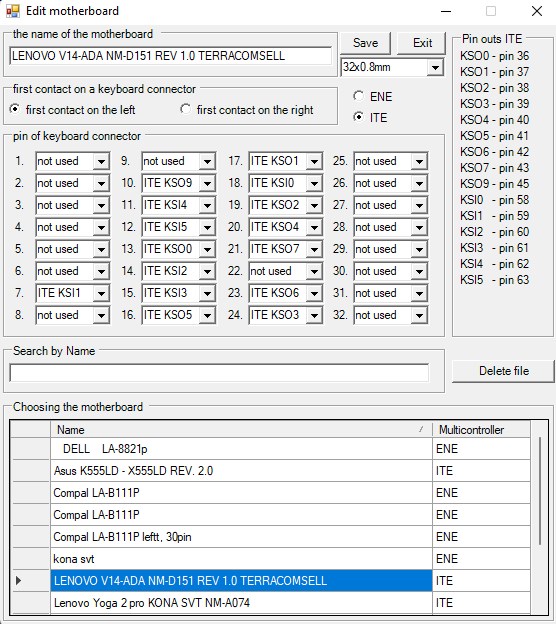Image resolution: width=556 pixels, height=624 pixels.
Task: Click the Search by Name input field
Action: point(219,373)
